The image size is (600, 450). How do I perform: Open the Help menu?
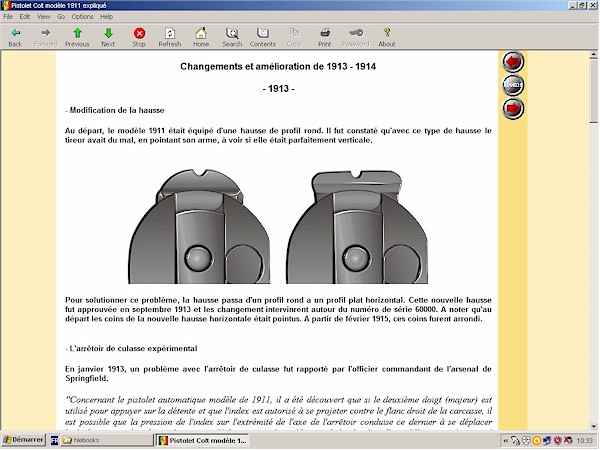(x=106, y=16)
